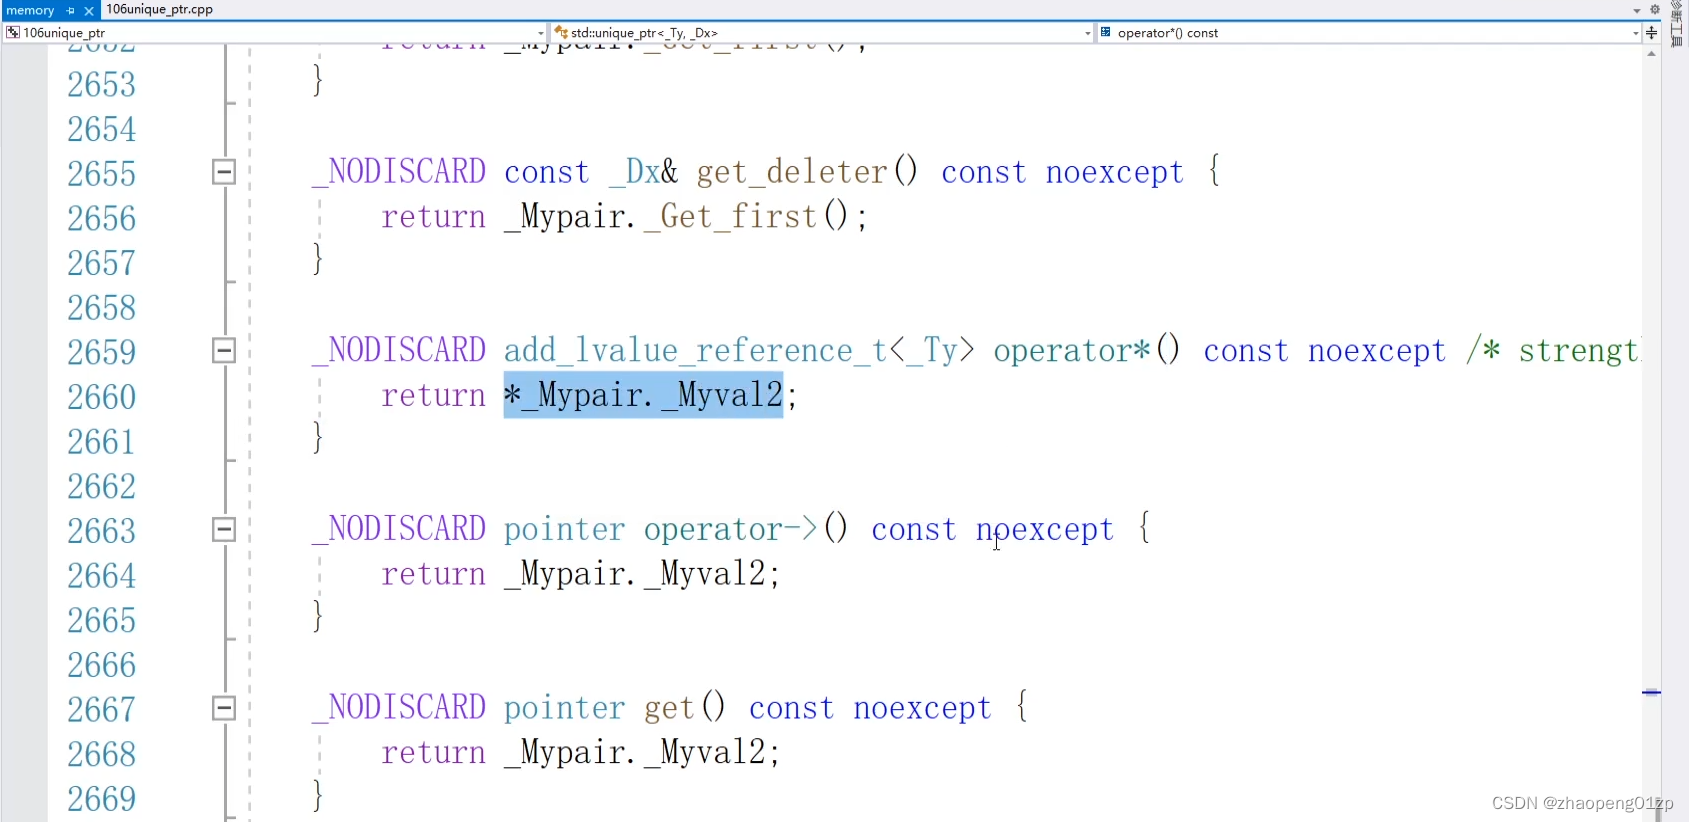Click line number 2657
1689x822 pixels.
(102, 264)
